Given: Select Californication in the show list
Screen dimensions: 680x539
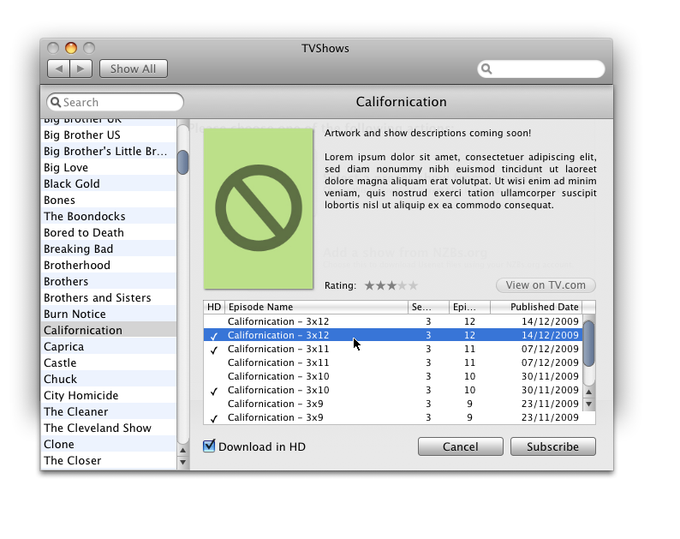Looking at the screenshot, I should (109, 330).
